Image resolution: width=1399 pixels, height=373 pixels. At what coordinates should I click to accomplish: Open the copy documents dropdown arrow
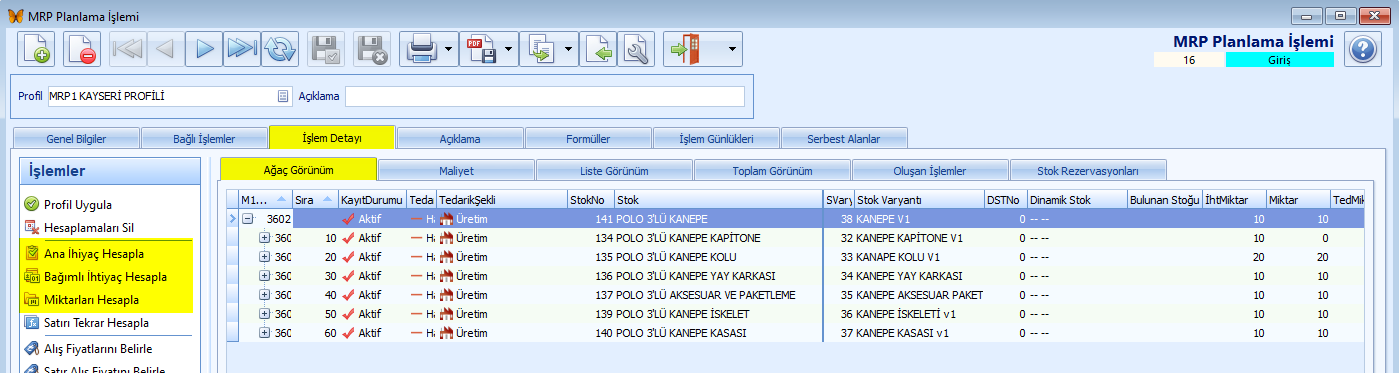568,49
